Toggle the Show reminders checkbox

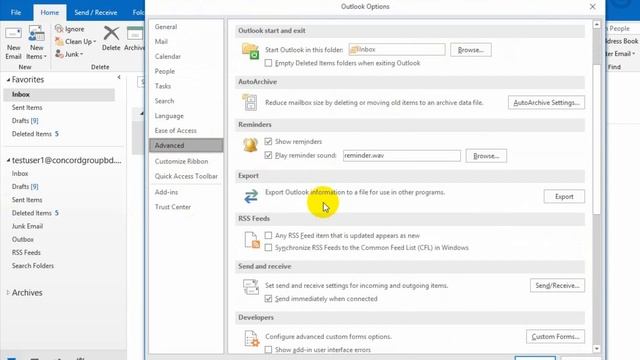[x=268, y=141]
